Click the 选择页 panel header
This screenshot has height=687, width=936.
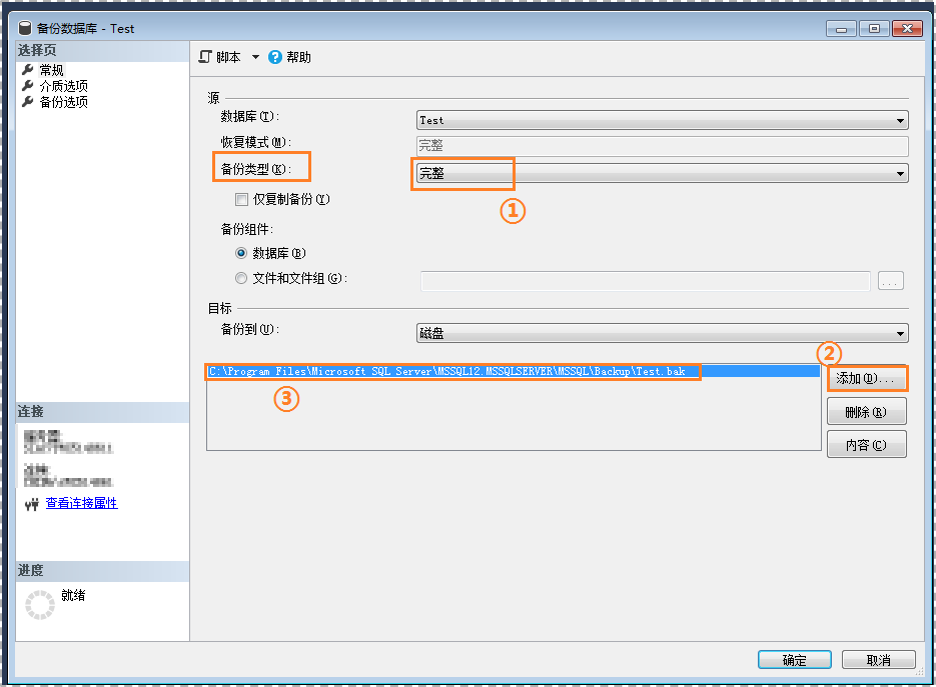click(x=103, y=51)
